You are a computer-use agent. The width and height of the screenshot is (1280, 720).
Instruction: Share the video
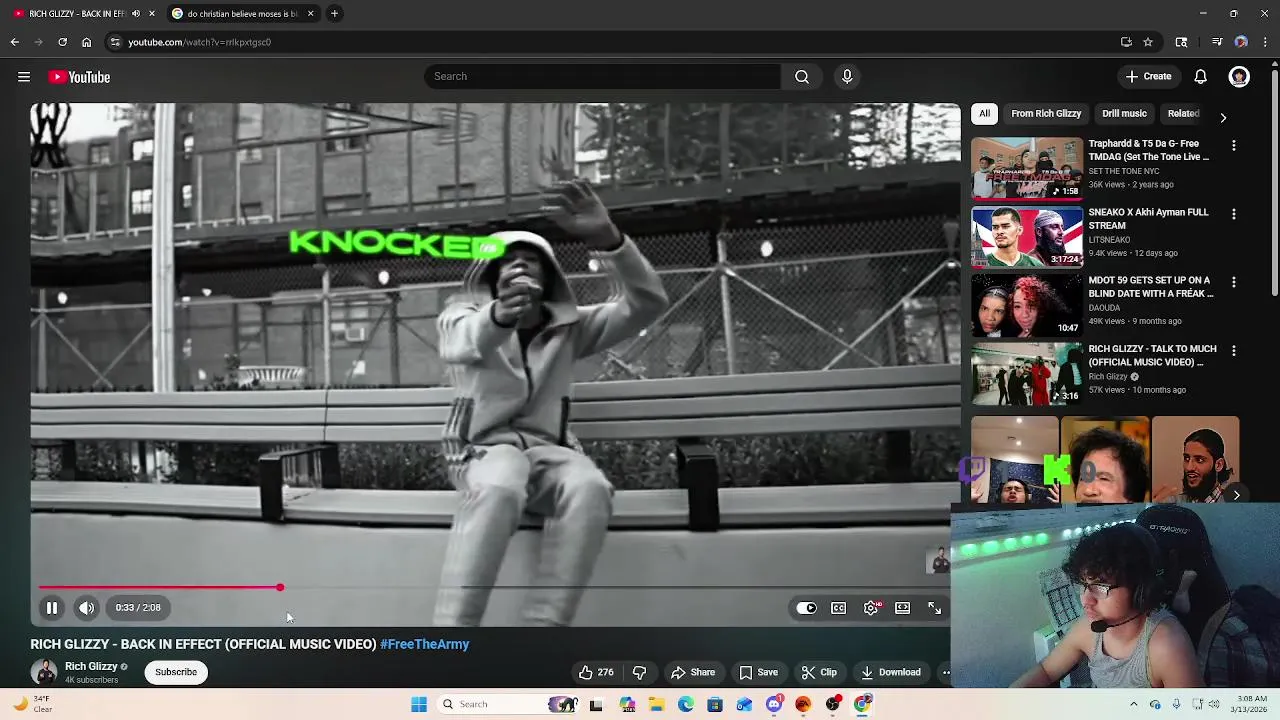(693, 673)
